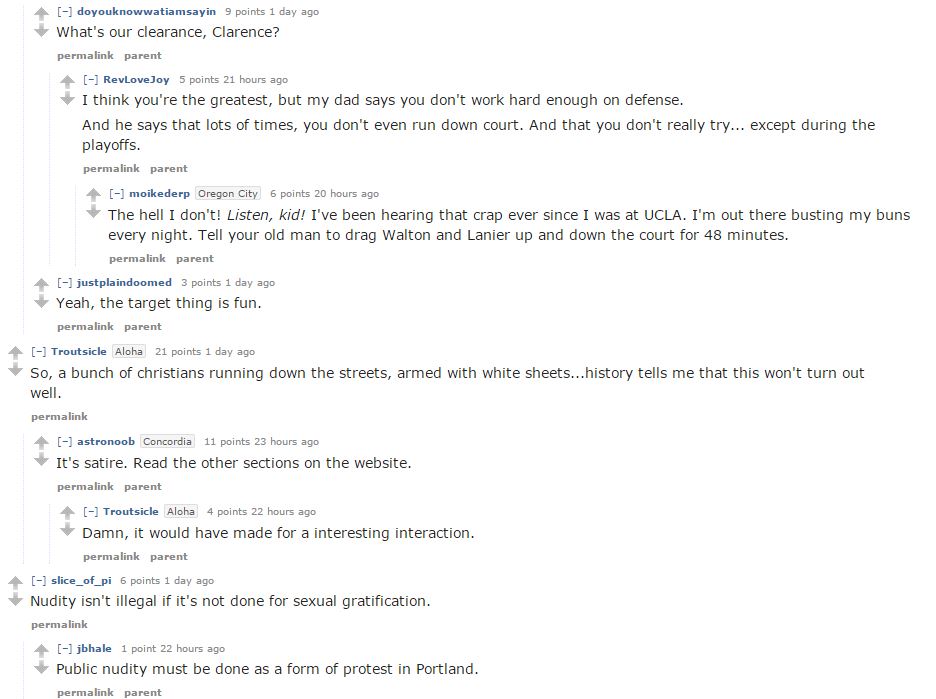The height and width of the screenshot is (699, 936).
Task: Click the Oregon City flair tag
Action: [228, 193]
